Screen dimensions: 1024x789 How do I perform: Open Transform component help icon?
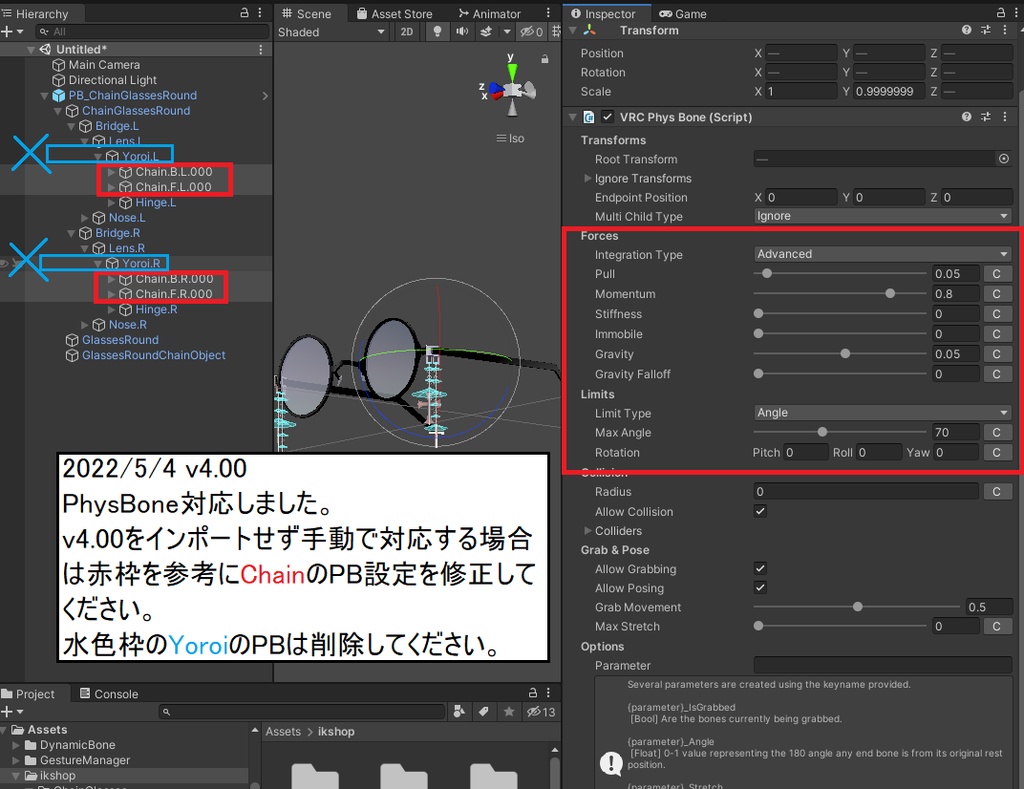pos(967,30)
